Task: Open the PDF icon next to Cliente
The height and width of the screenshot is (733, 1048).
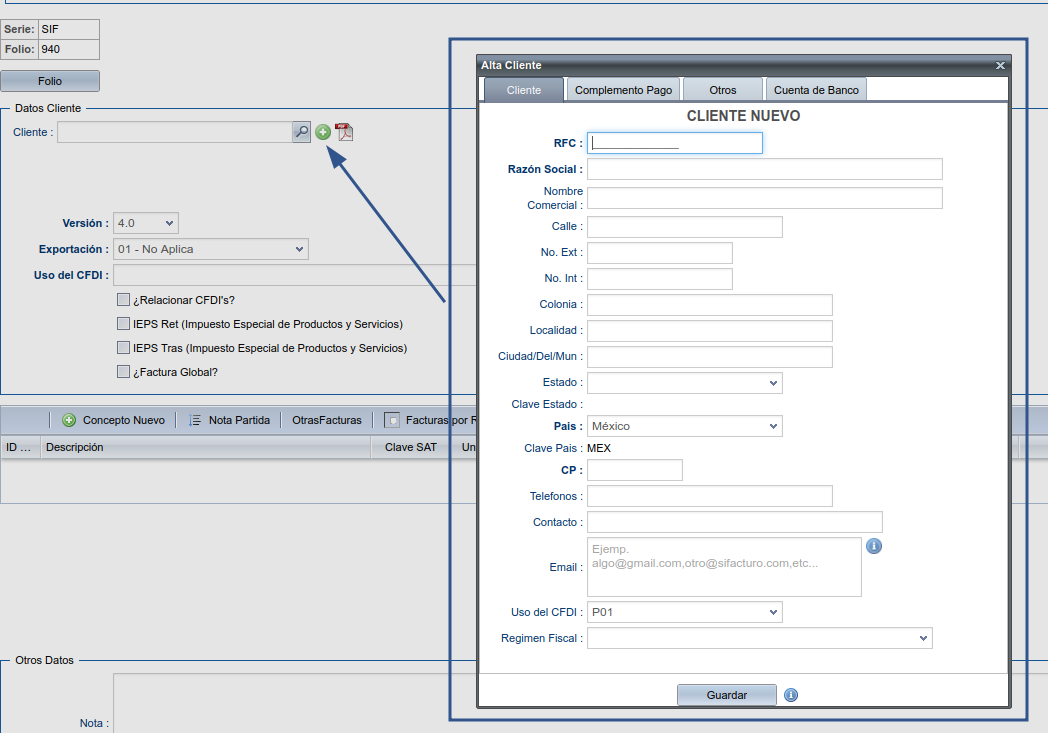Action: click(x=344, y=132)
